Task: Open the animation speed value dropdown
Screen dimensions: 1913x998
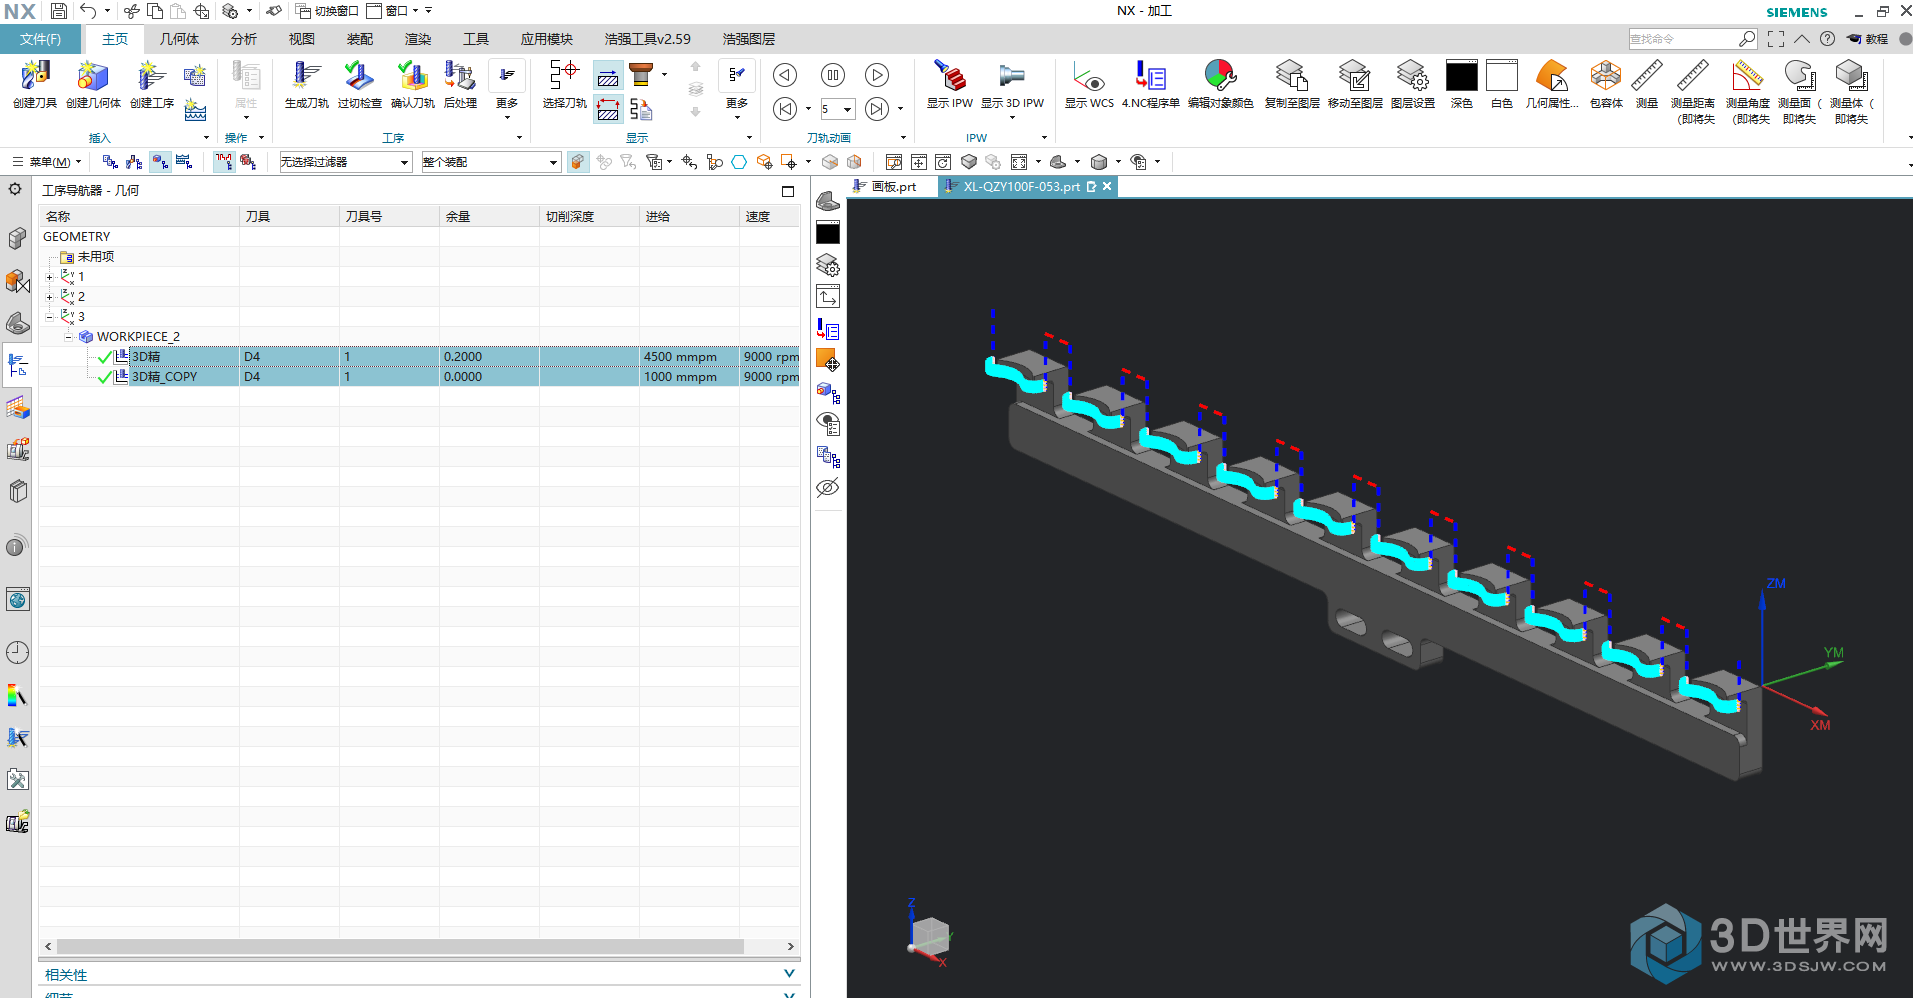Action: click(848, 109)
